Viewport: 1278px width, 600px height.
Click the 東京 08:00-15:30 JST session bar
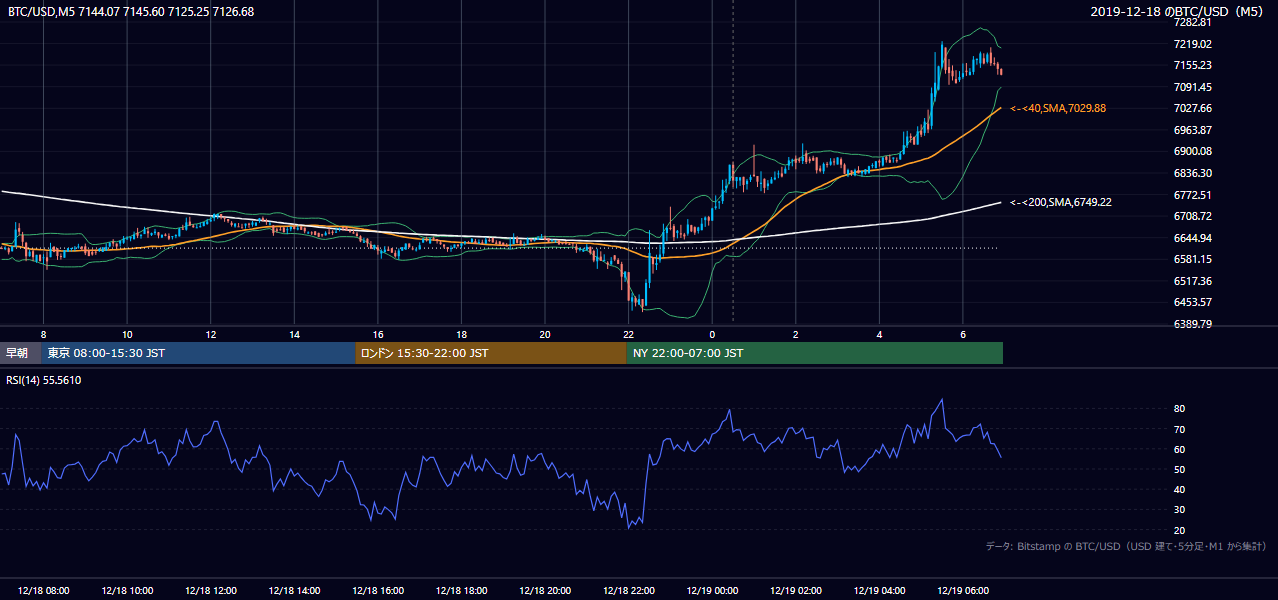199,353
